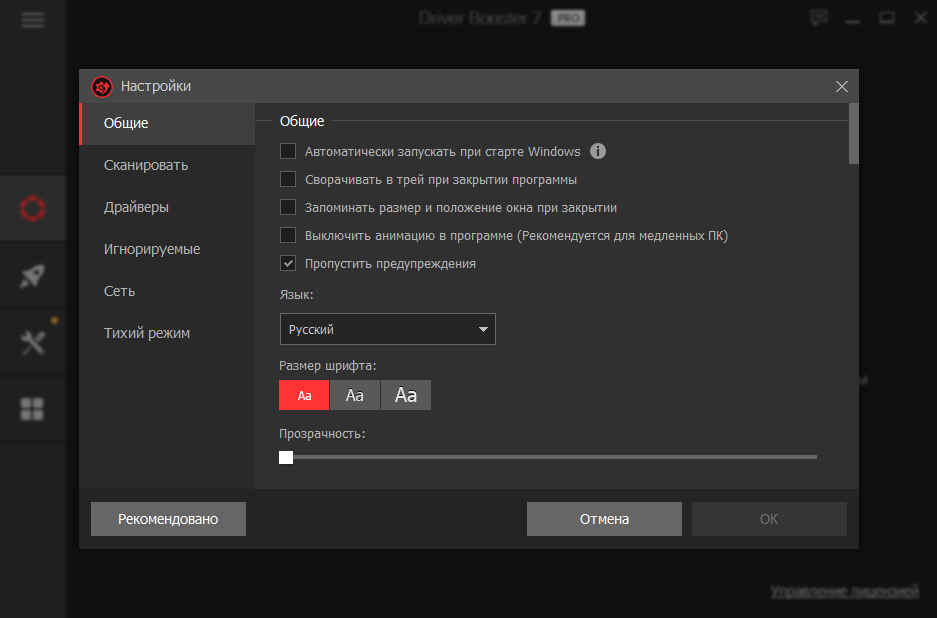Click the Прозрачность slider handle
The height and width of the screenshot is (618, 937).
(286, 457)
